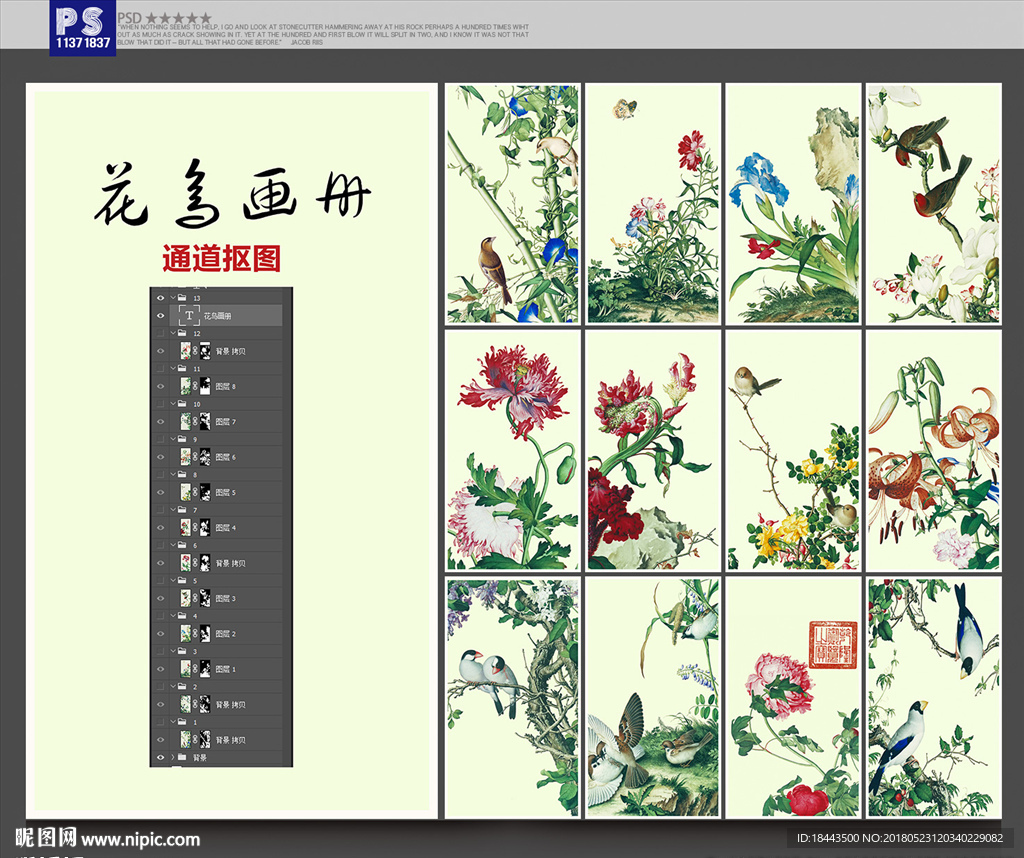
Task: Collapse group 13 using its chevron
Action: coord(174,295)
